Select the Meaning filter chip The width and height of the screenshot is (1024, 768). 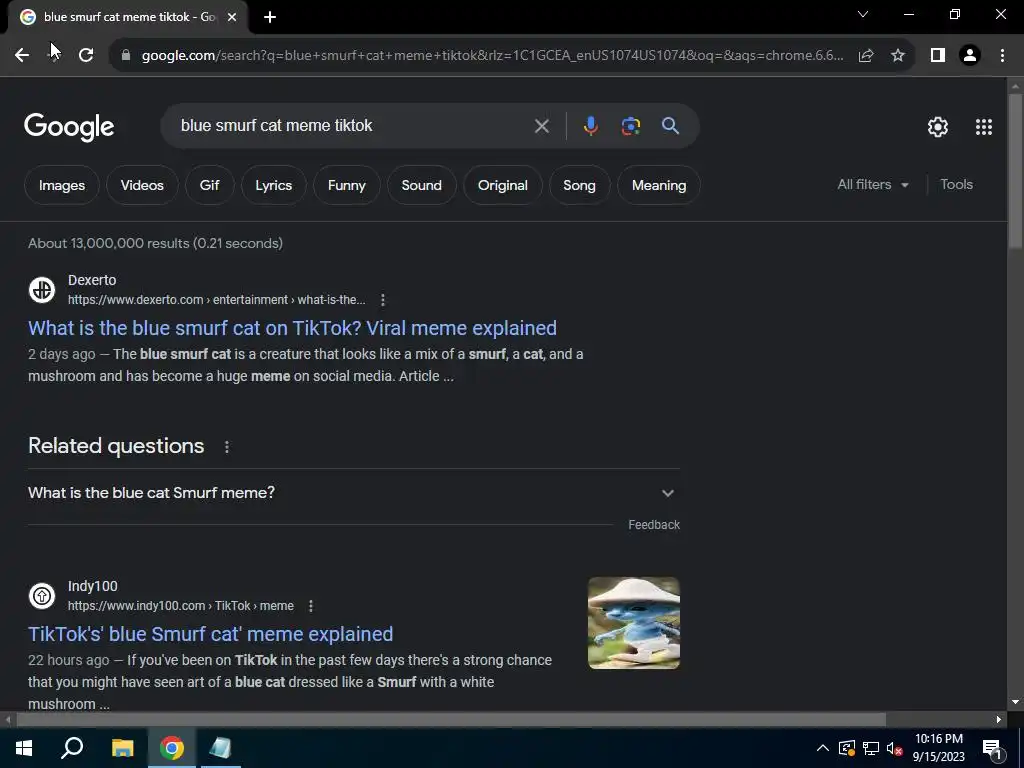click(x=659, y=185)
